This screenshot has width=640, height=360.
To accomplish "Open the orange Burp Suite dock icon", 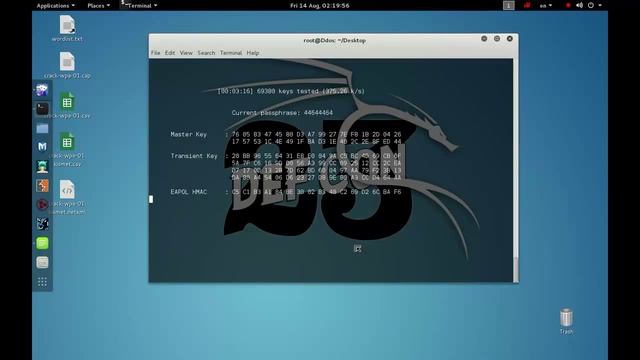I will click(x=42, y=186).
